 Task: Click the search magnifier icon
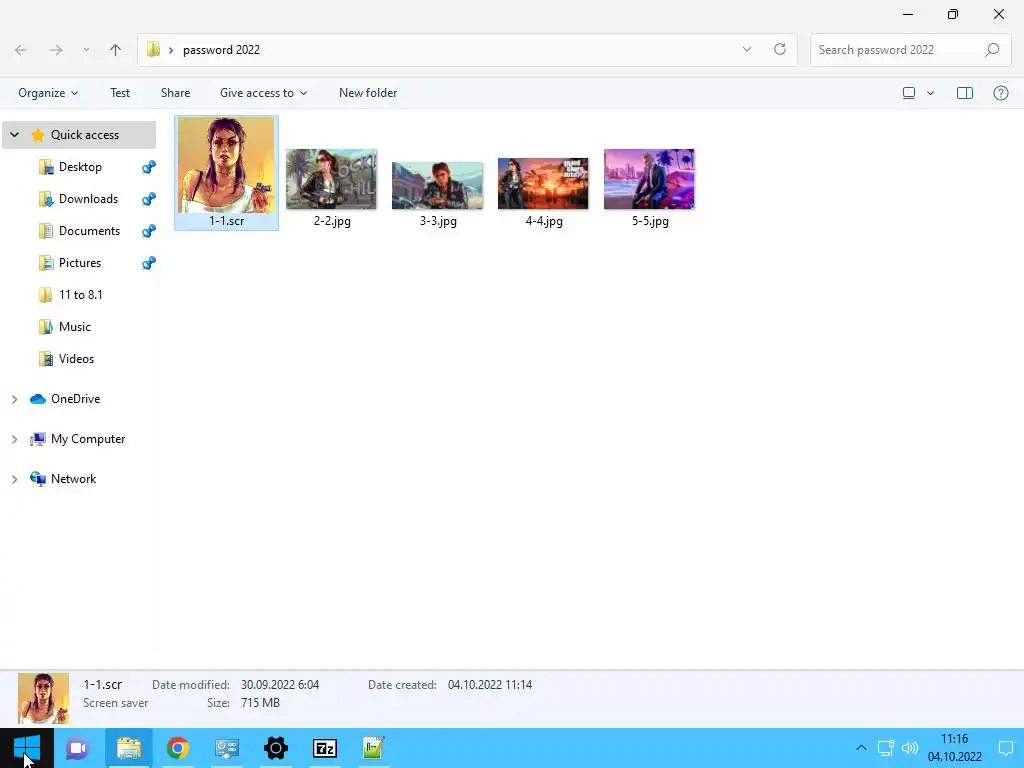click(x=992, y=50)
